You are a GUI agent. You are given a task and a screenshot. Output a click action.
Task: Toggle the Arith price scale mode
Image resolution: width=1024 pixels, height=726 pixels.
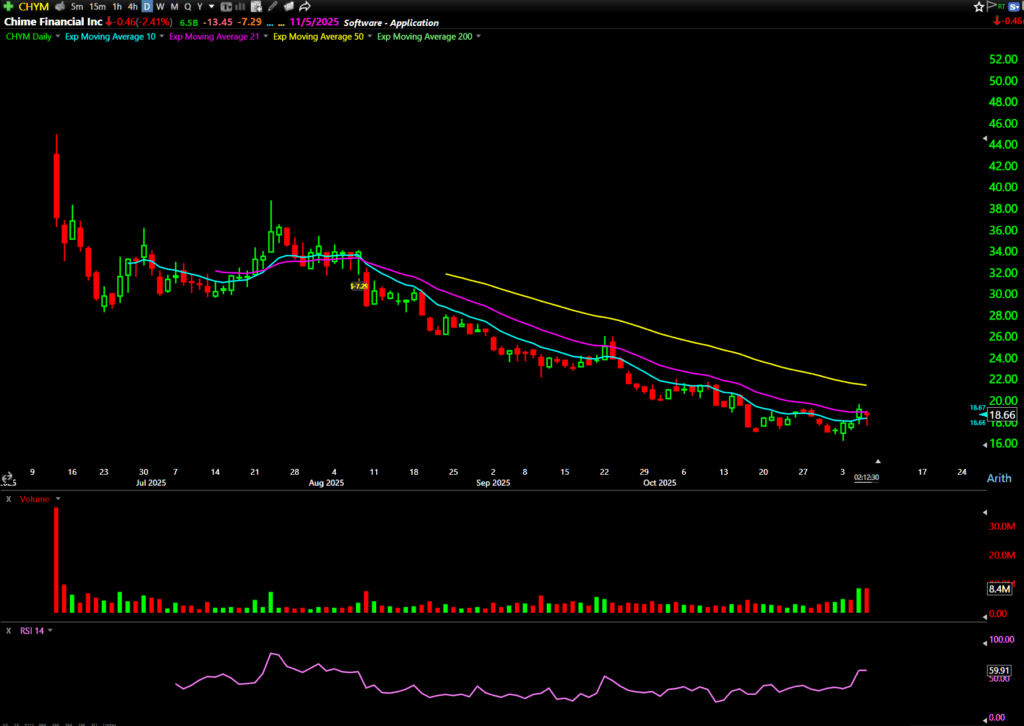(x=1000, y=479)
